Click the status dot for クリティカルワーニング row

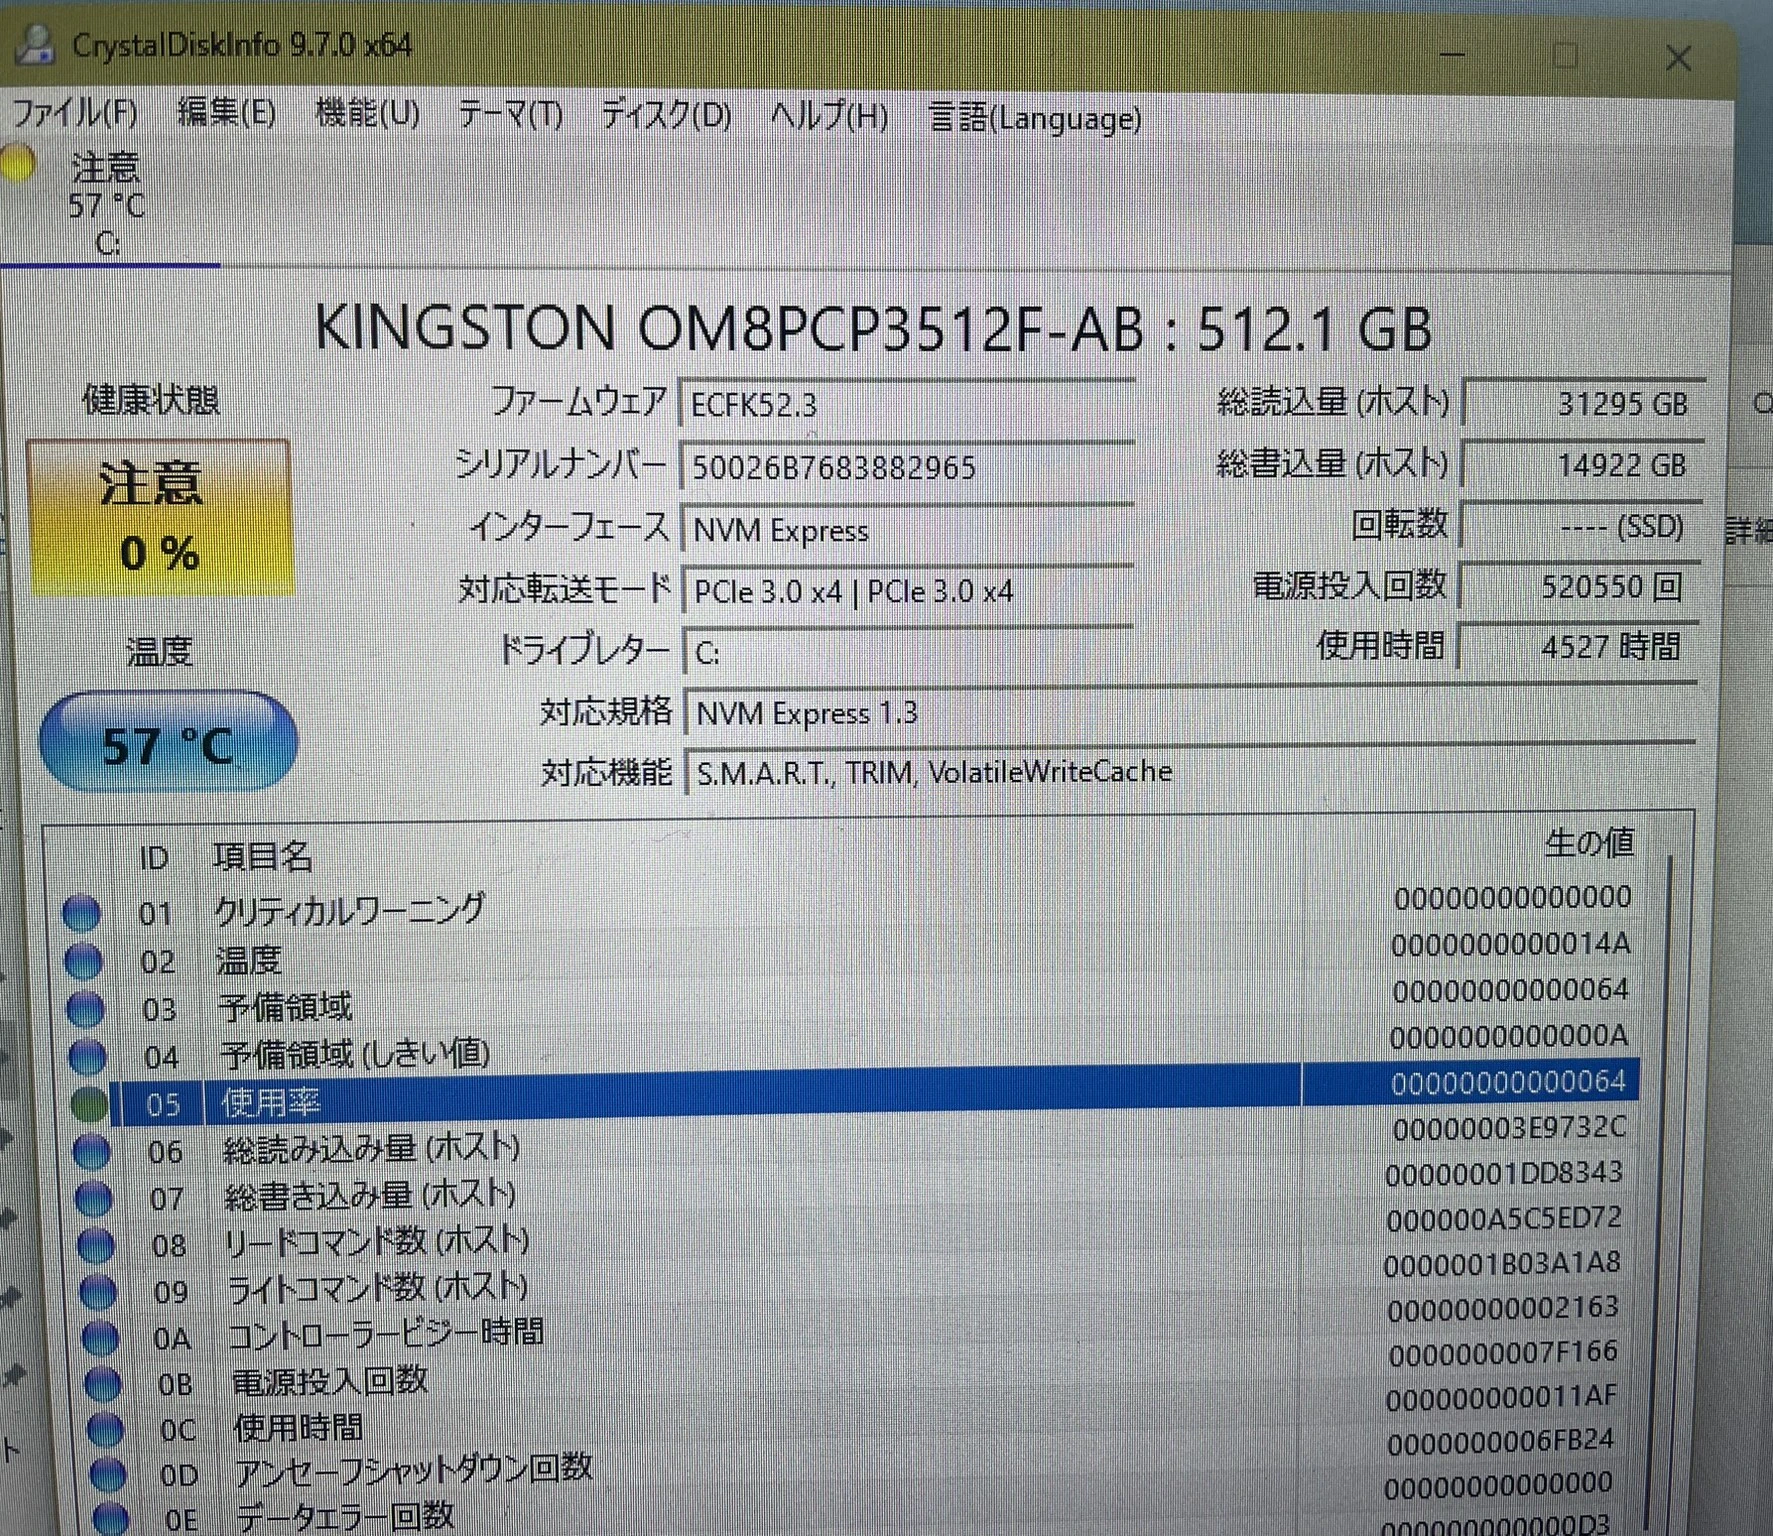pyautogui.click(x=81, y=912)
